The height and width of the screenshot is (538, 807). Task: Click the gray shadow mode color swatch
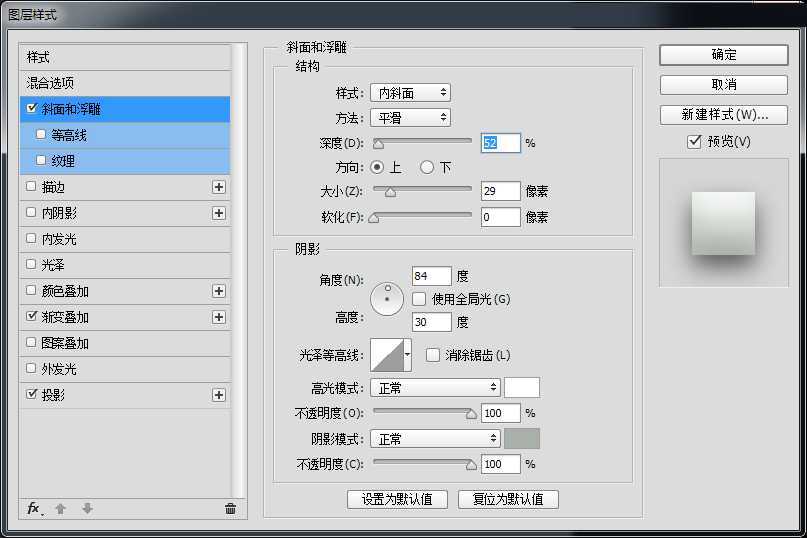(522, 439)
